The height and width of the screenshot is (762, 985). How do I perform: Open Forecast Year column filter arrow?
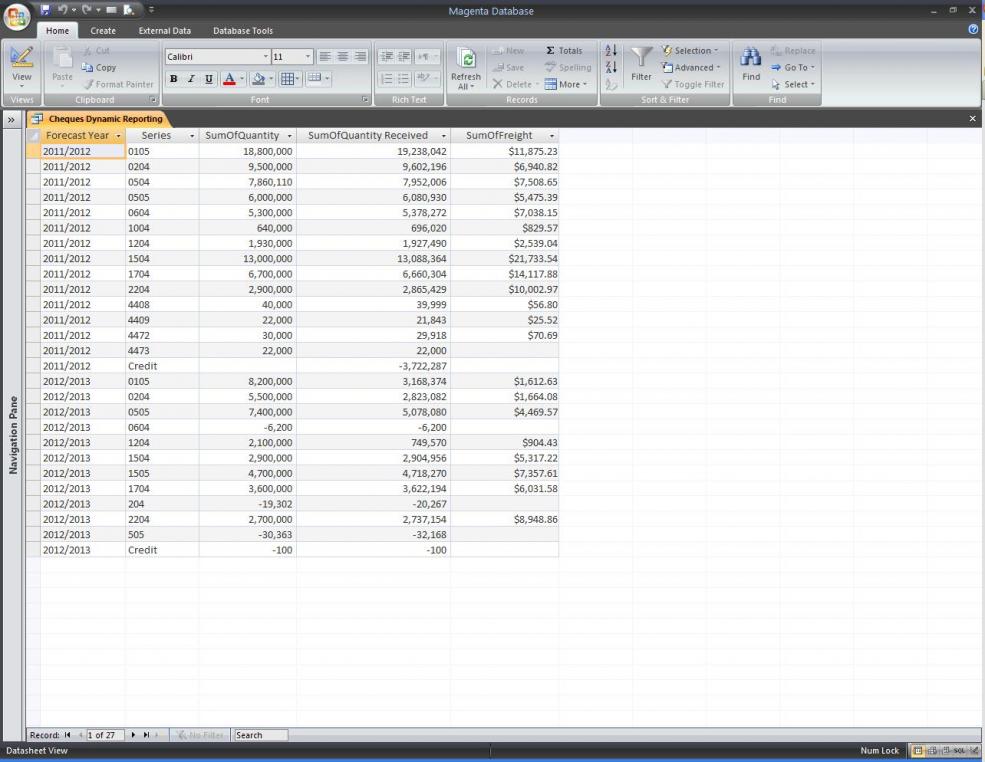point(118,136)
